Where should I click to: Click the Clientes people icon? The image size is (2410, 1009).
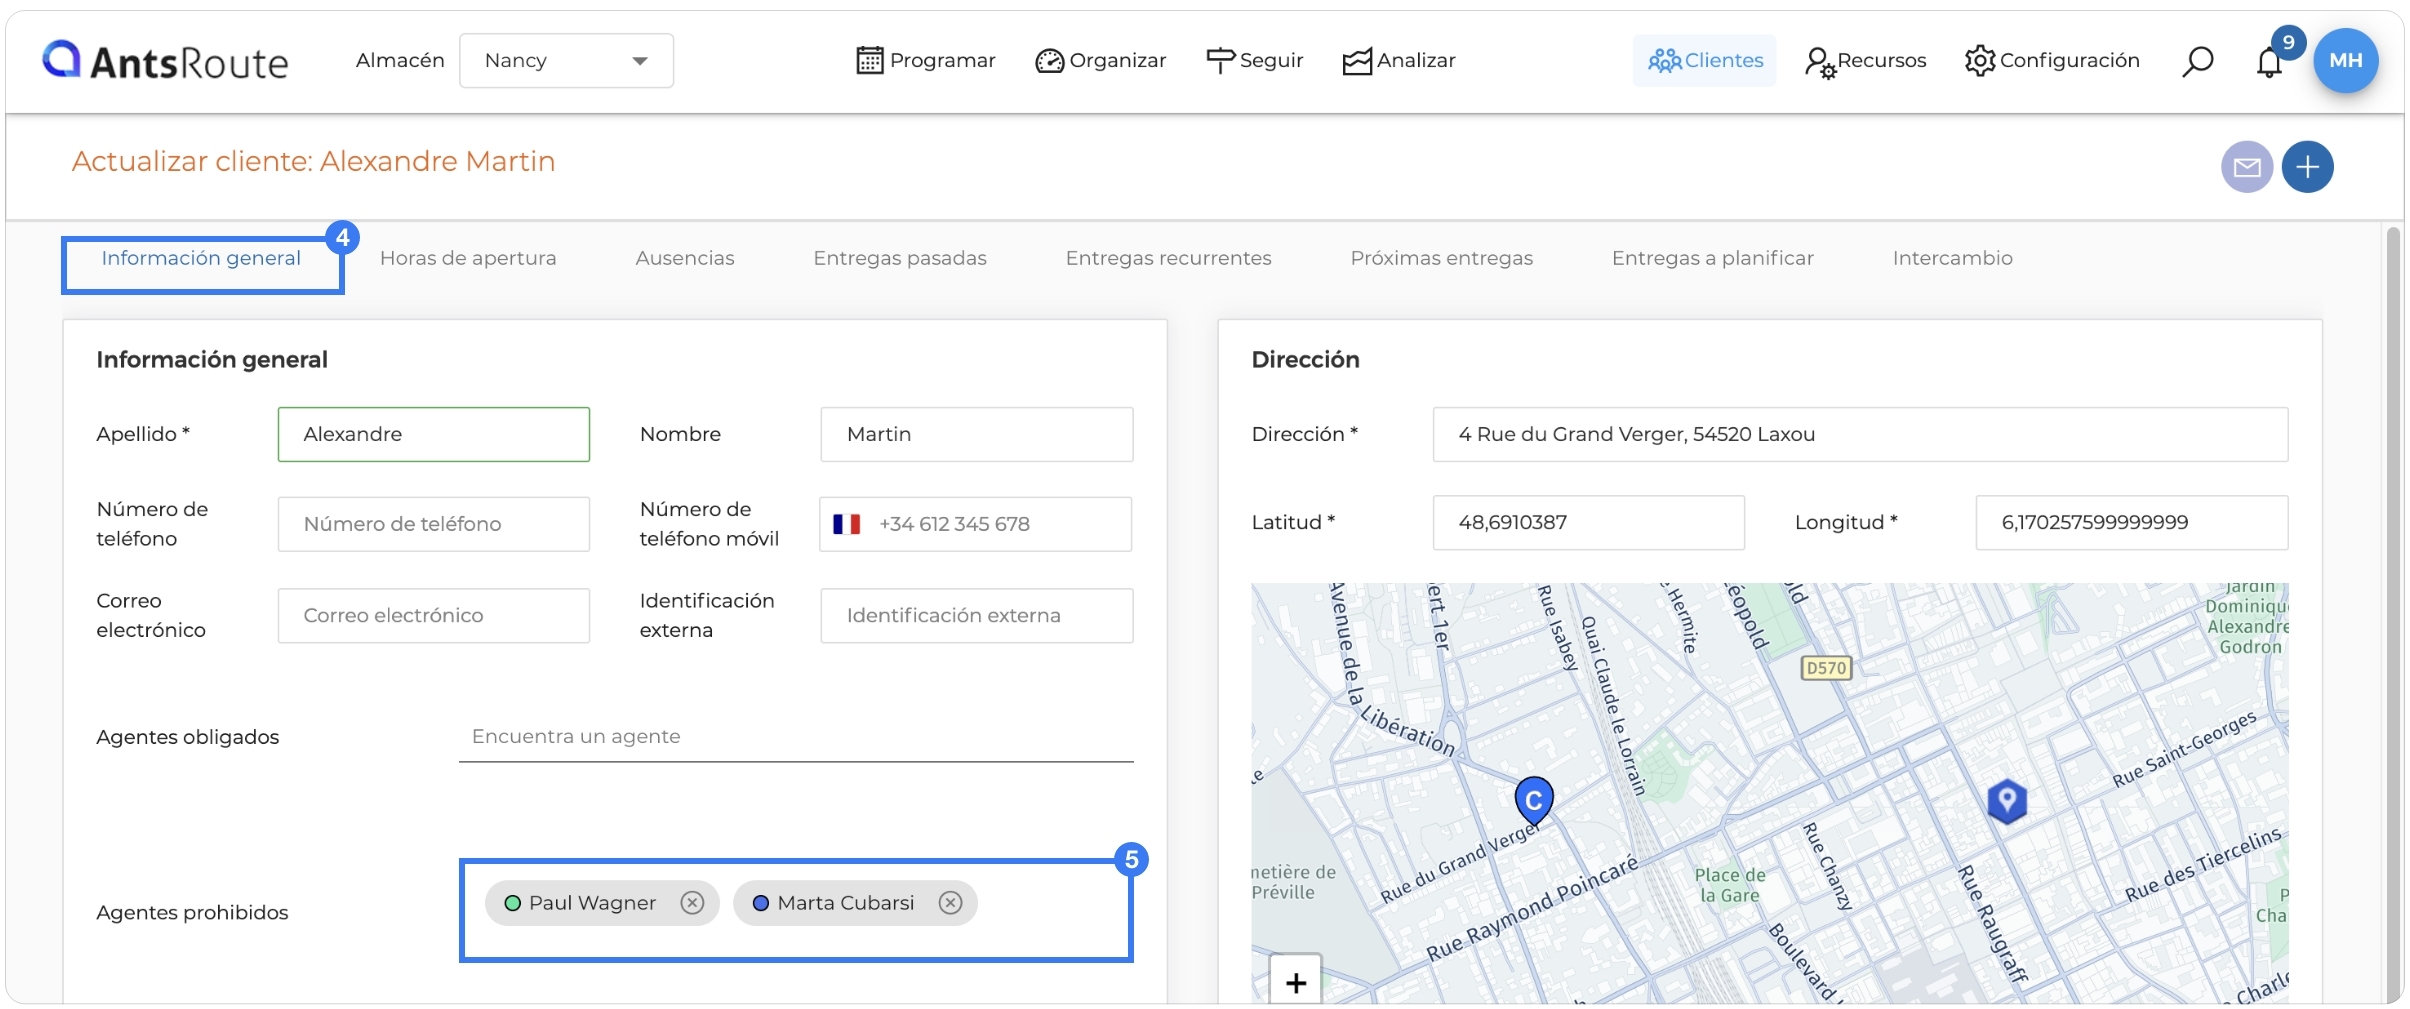(x=1665, y=61)
